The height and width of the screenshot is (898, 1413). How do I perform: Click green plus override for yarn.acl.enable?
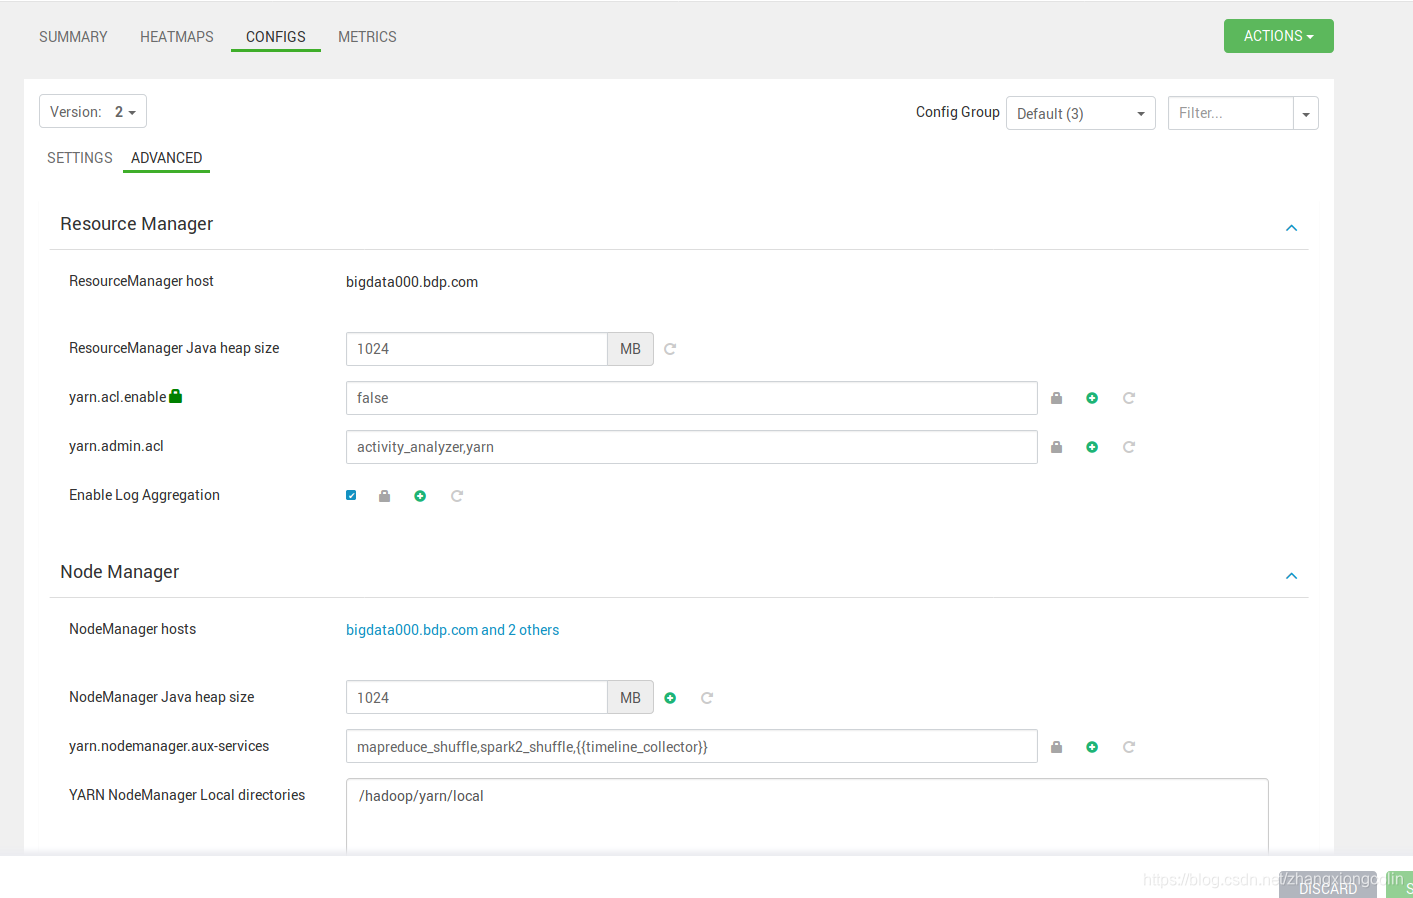coord(1092,398)
